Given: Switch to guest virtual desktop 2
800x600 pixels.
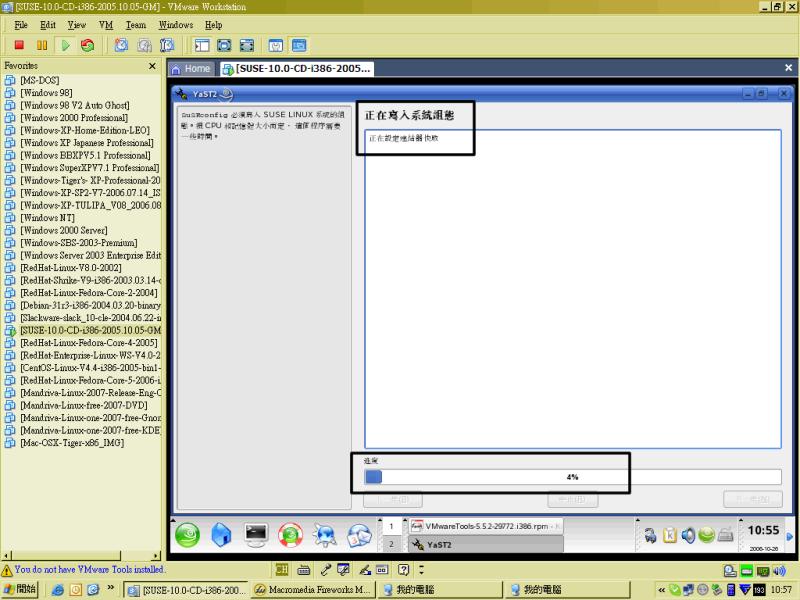Looking at the screenshot, I should point(391,544).
